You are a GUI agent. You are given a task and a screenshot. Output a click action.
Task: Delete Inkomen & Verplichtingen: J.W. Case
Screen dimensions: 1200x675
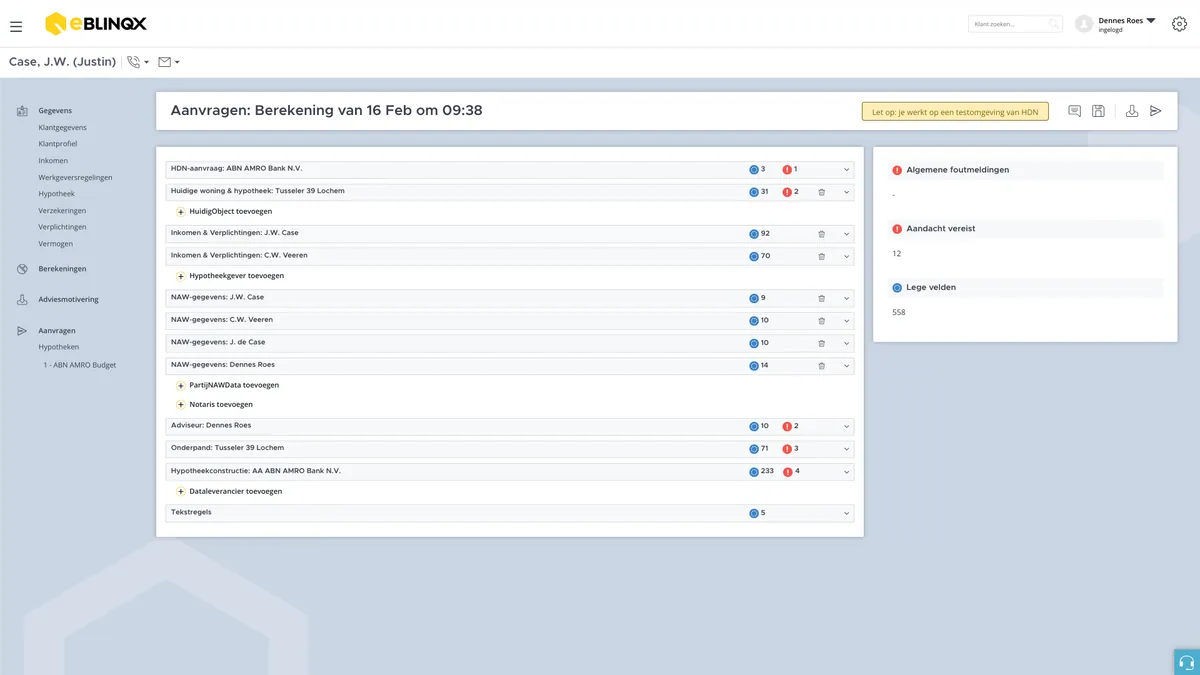point(822,234)
